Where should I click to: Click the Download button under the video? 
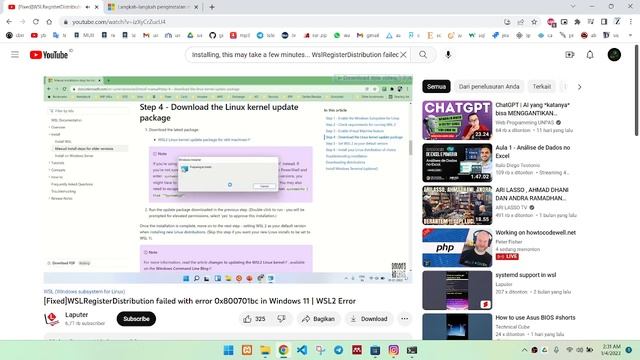click(368, 319)
